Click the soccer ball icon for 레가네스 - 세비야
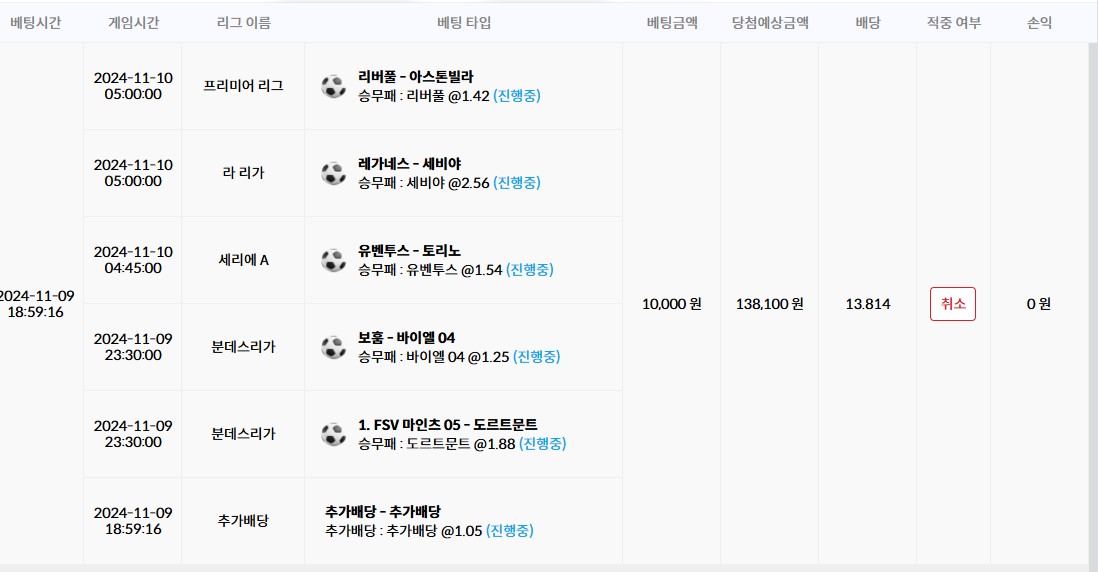The width and height of the screenshot is (1098, 572). (x=333, y=173)
